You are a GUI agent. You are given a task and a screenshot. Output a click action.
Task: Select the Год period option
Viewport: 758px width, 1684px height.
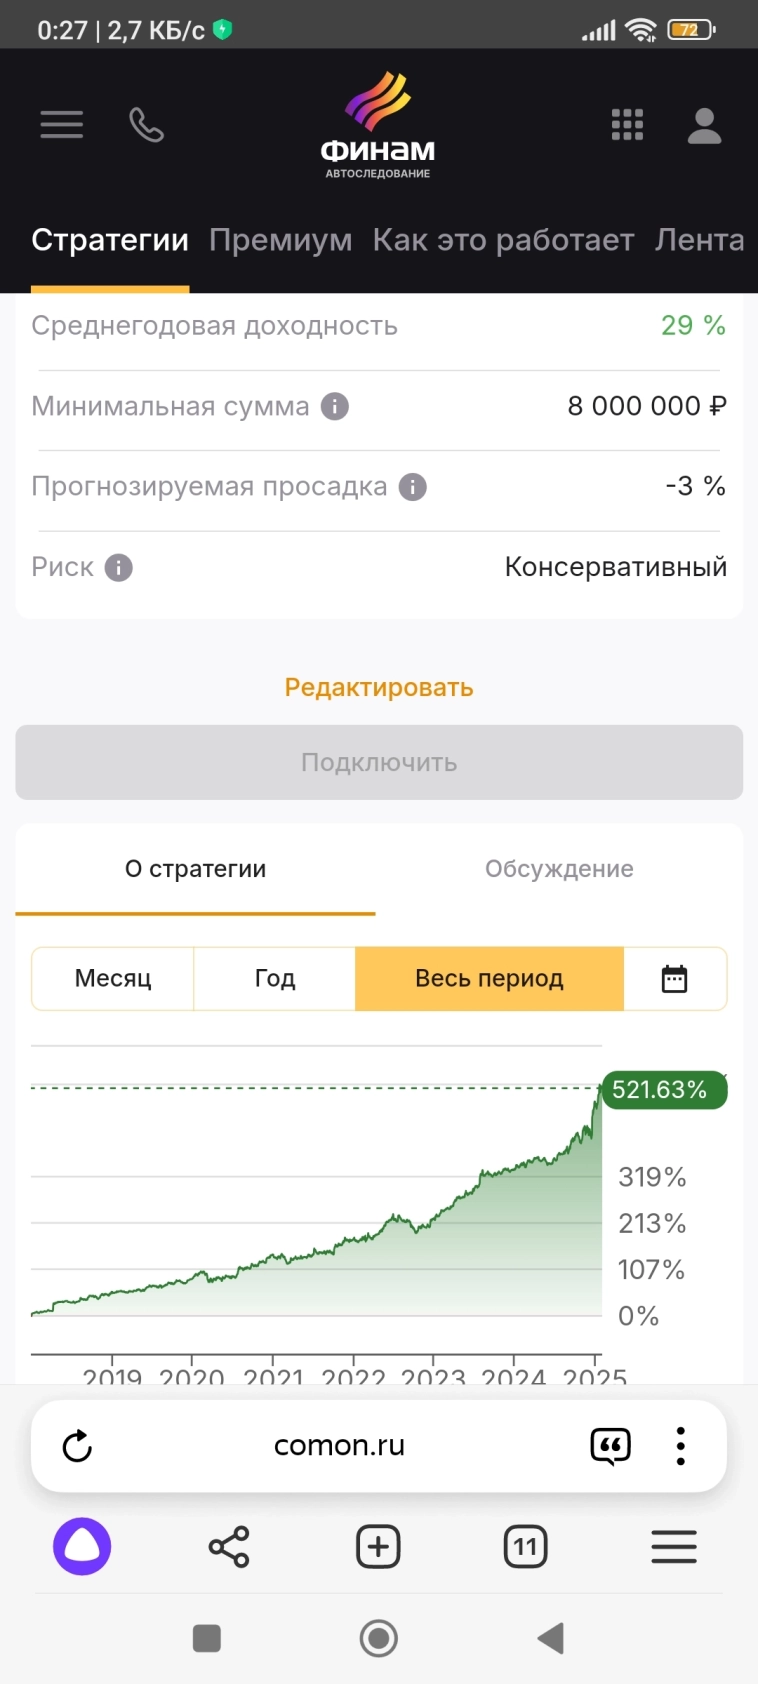[275, 979]
